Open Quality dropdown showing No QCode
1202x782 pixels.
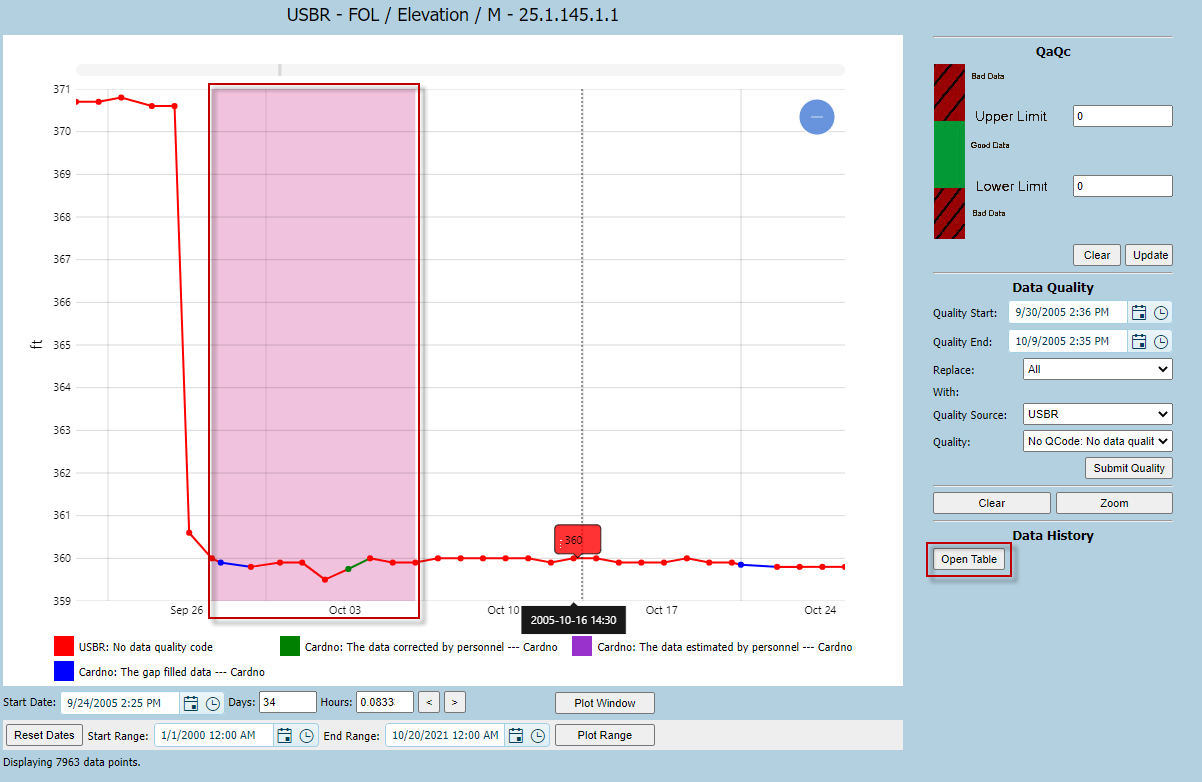tap(1098, 440)
